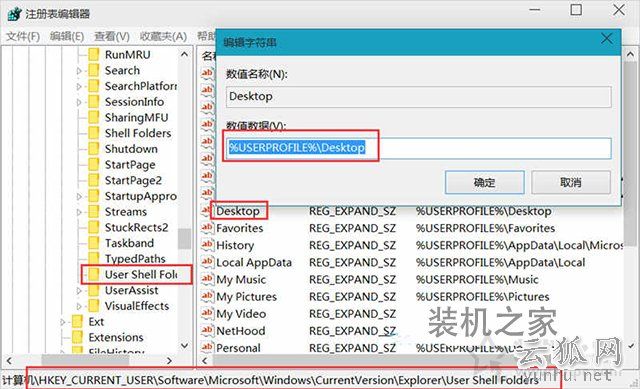
Task: Click the Registry Editor app icon in title bar
Action: (14, 13)
